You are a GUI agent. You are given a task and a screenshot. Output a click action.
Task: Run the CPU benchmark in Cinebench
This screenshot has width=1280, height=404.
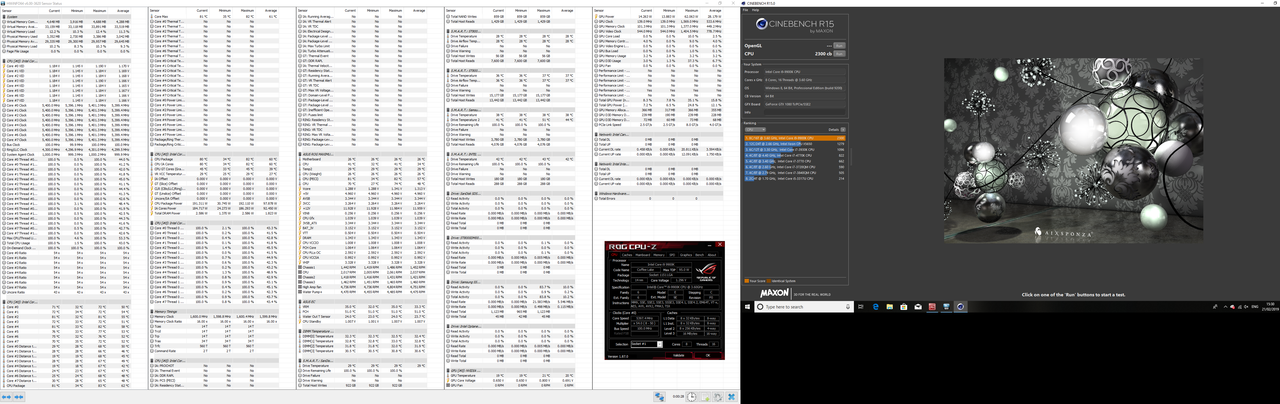[839, 53]
